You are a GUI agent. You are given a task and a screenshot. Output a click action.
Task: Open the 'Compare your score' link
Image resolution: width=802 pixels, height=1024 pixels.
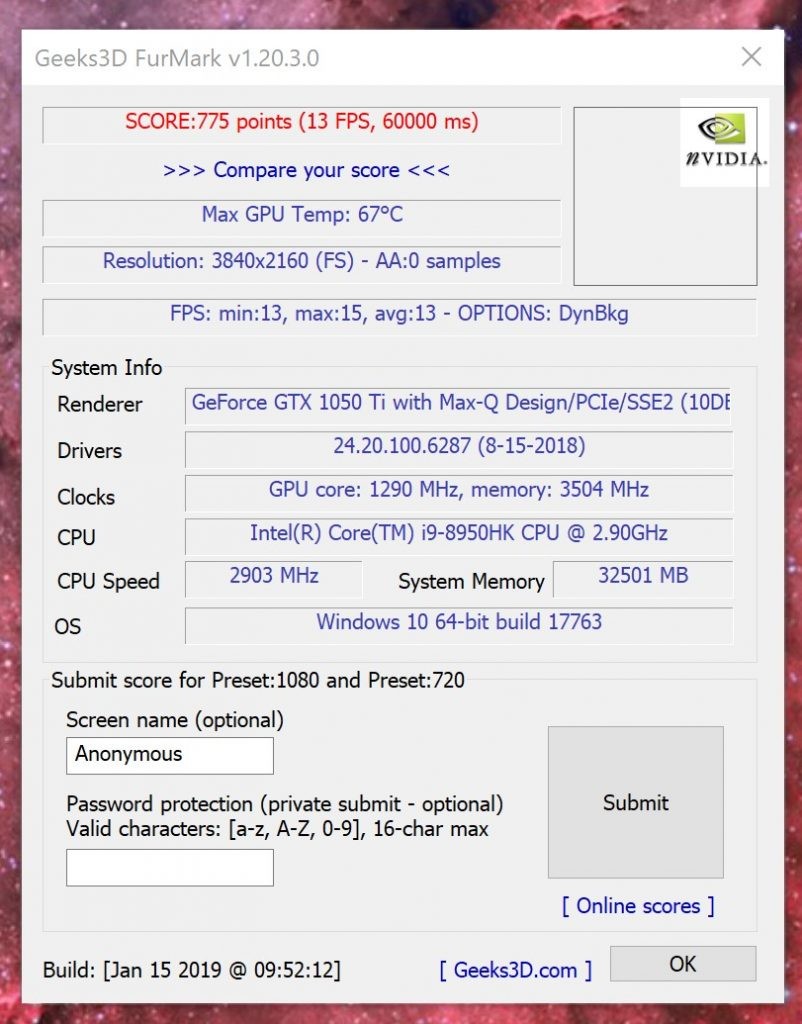coord(306,170)
